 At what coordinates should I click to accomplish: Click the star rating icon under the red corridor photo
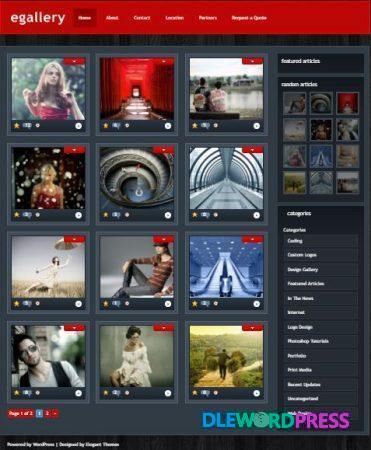pyautogui.click(x=106, y=126)
